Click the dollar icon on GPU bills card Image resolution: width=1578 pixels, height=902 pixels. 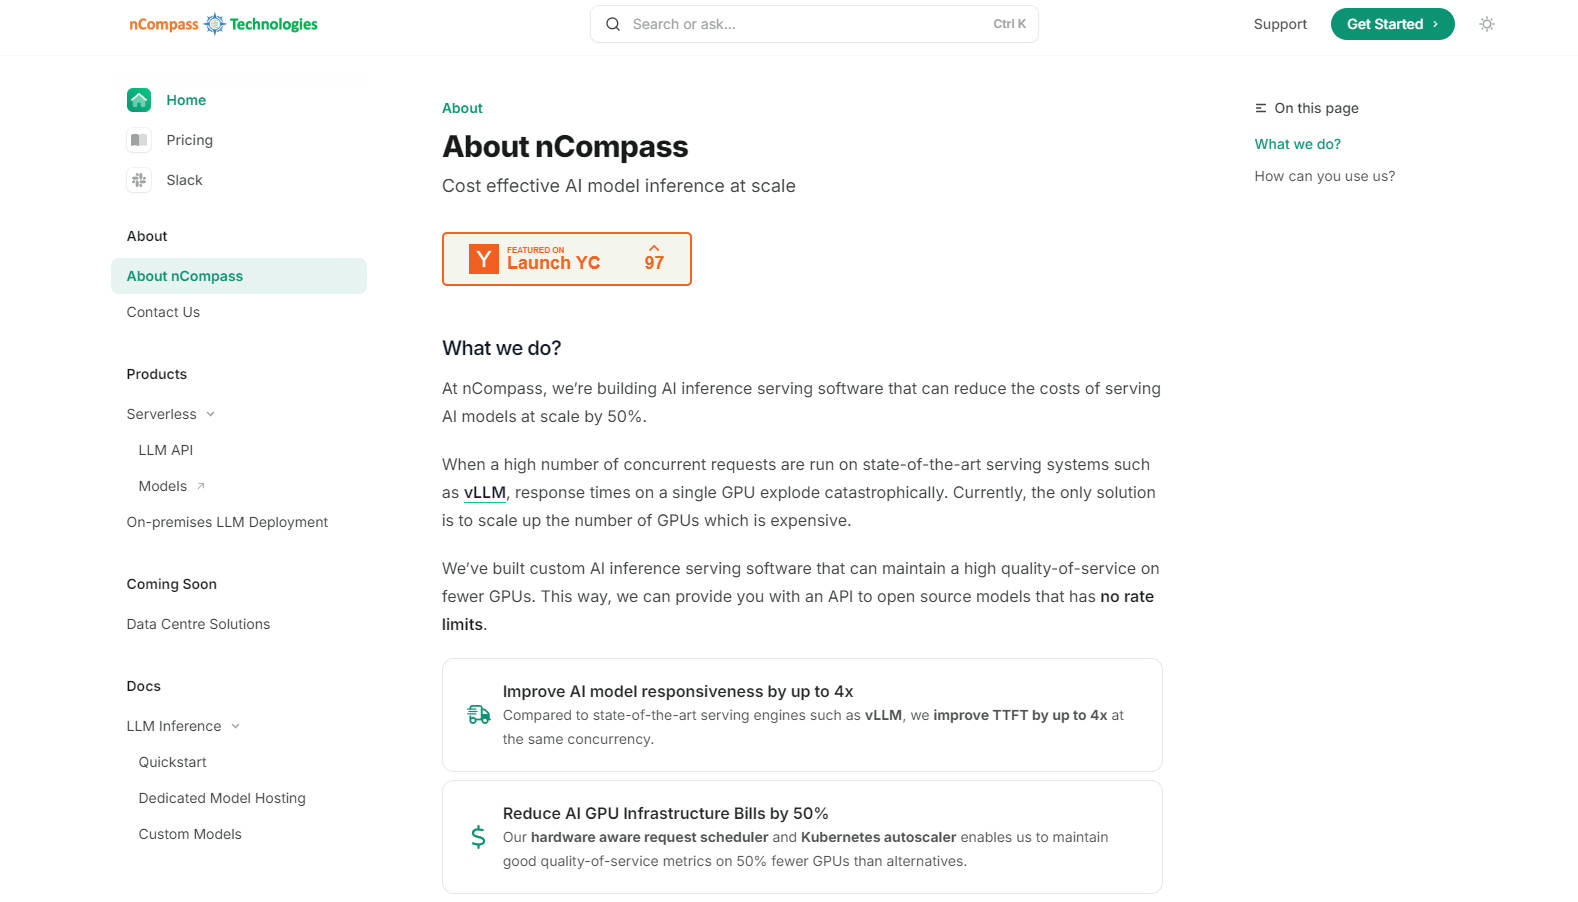(x=478, y=836)
